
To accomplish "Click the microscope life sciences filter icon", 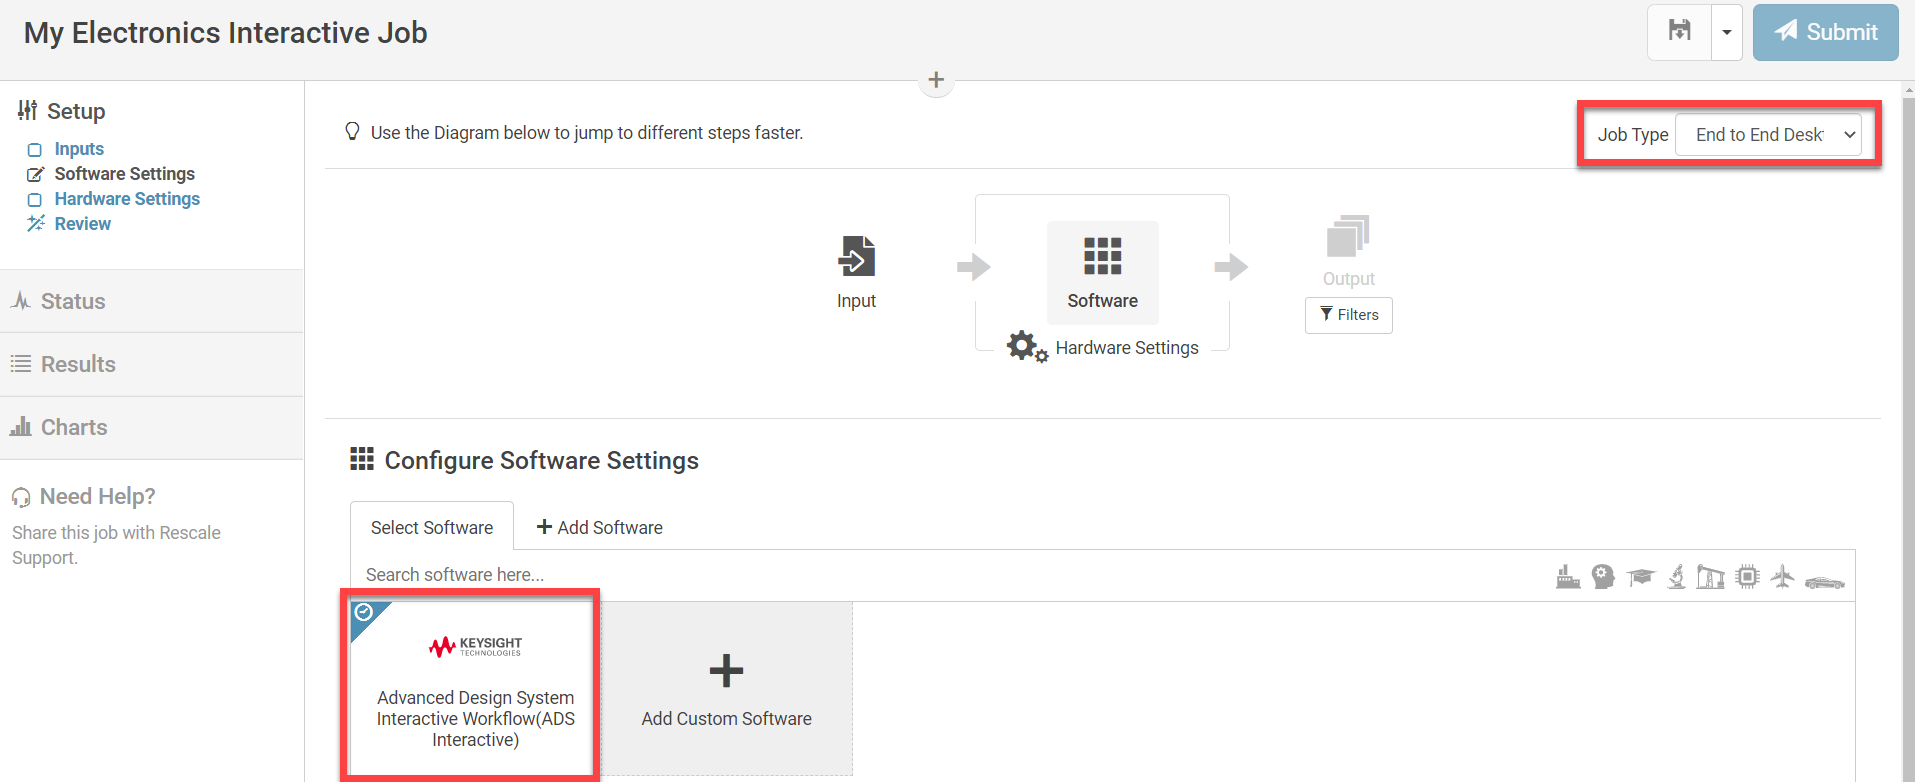I will click(1677, 577).
